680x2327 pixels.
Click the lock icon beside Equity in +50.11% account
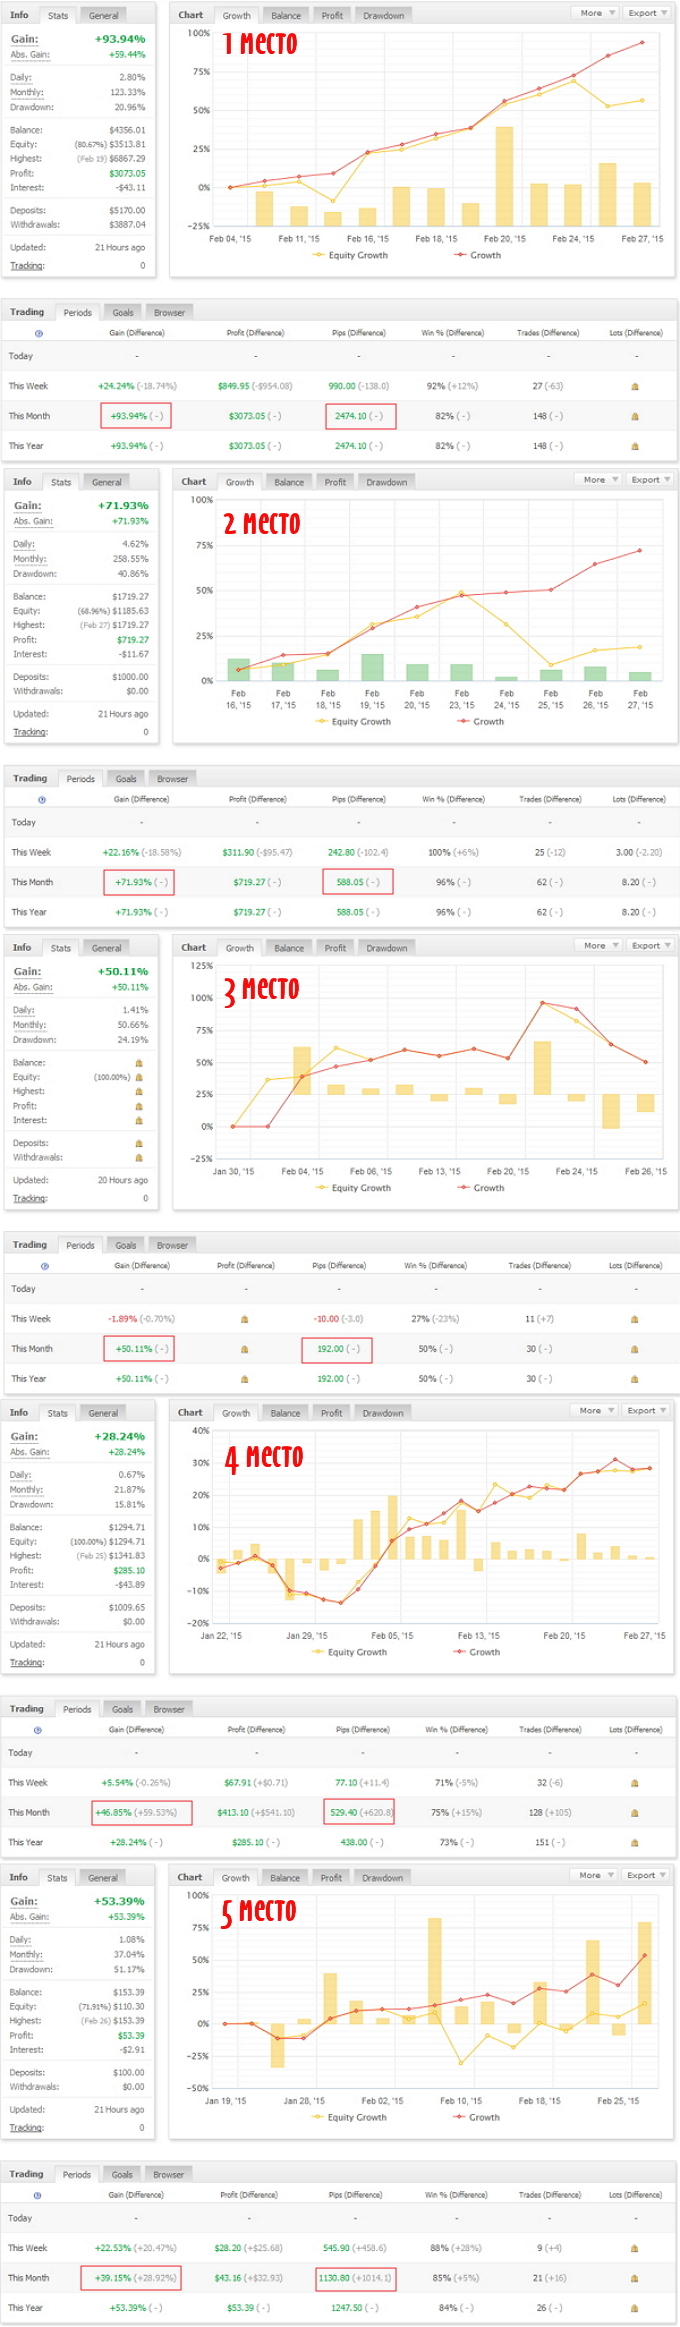click(139, 1077)
